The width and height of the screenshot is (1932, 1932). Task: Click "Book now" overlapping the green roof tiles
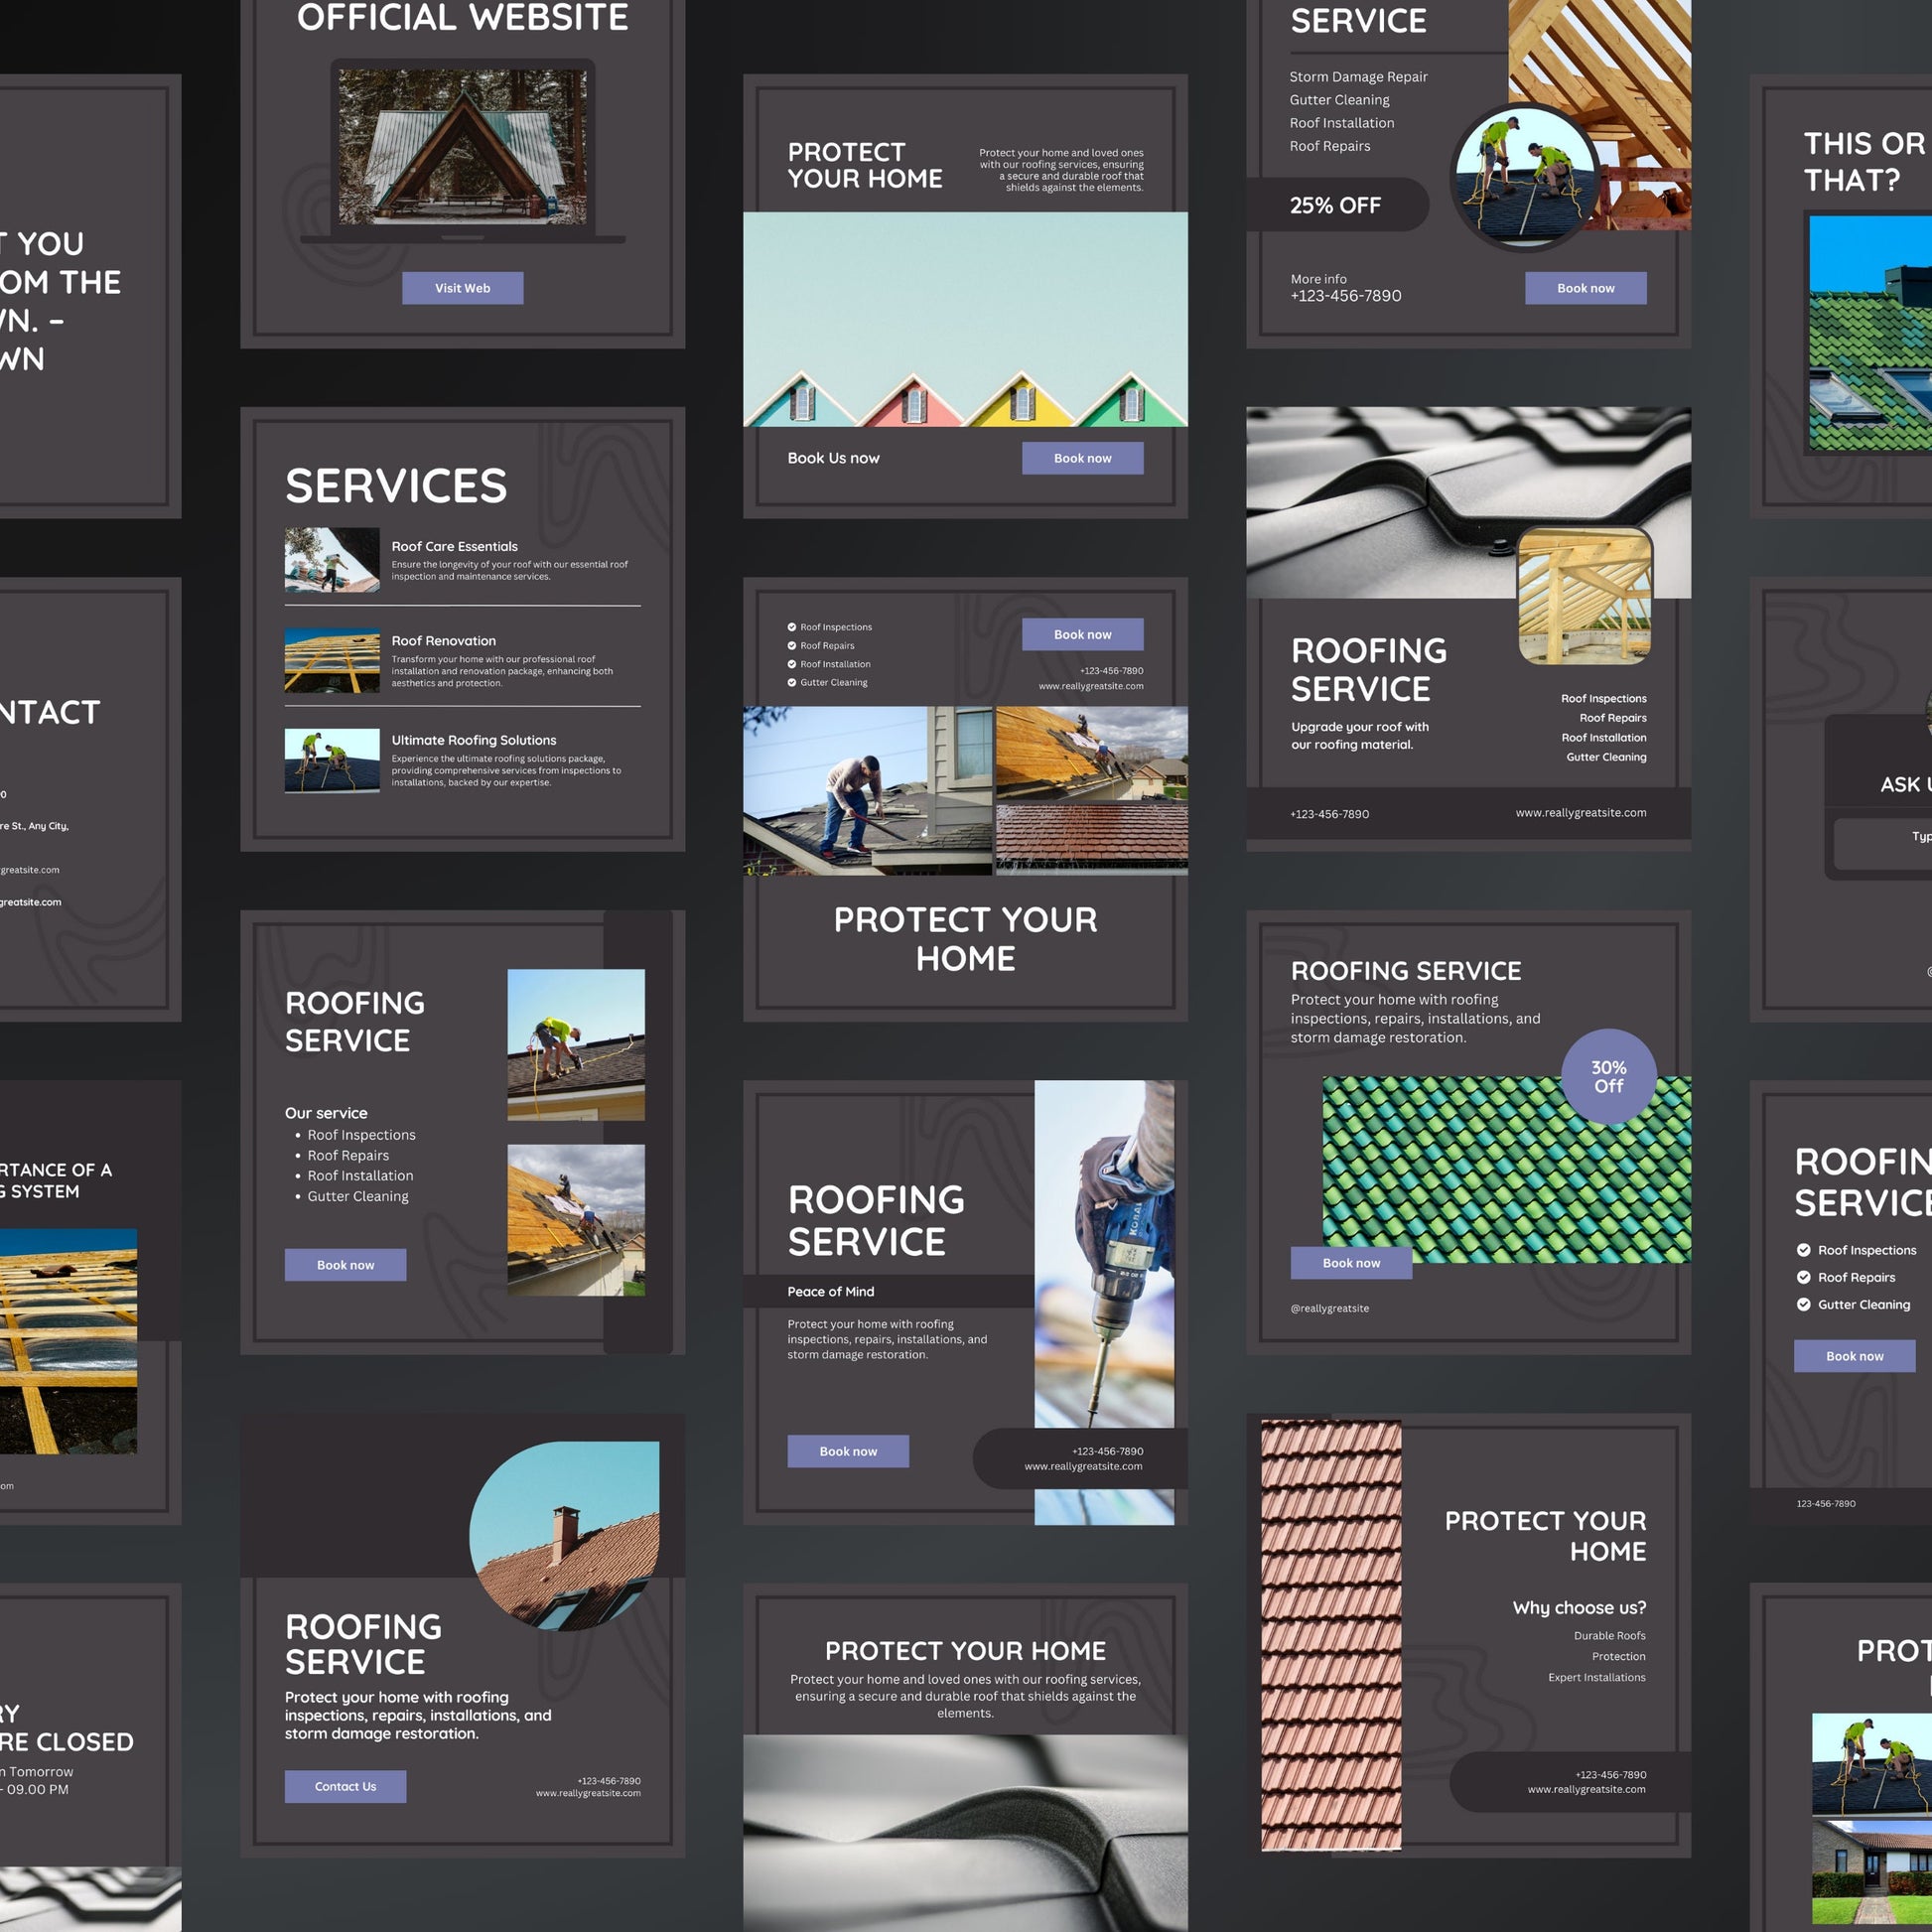click(x=1351, y=1263)
